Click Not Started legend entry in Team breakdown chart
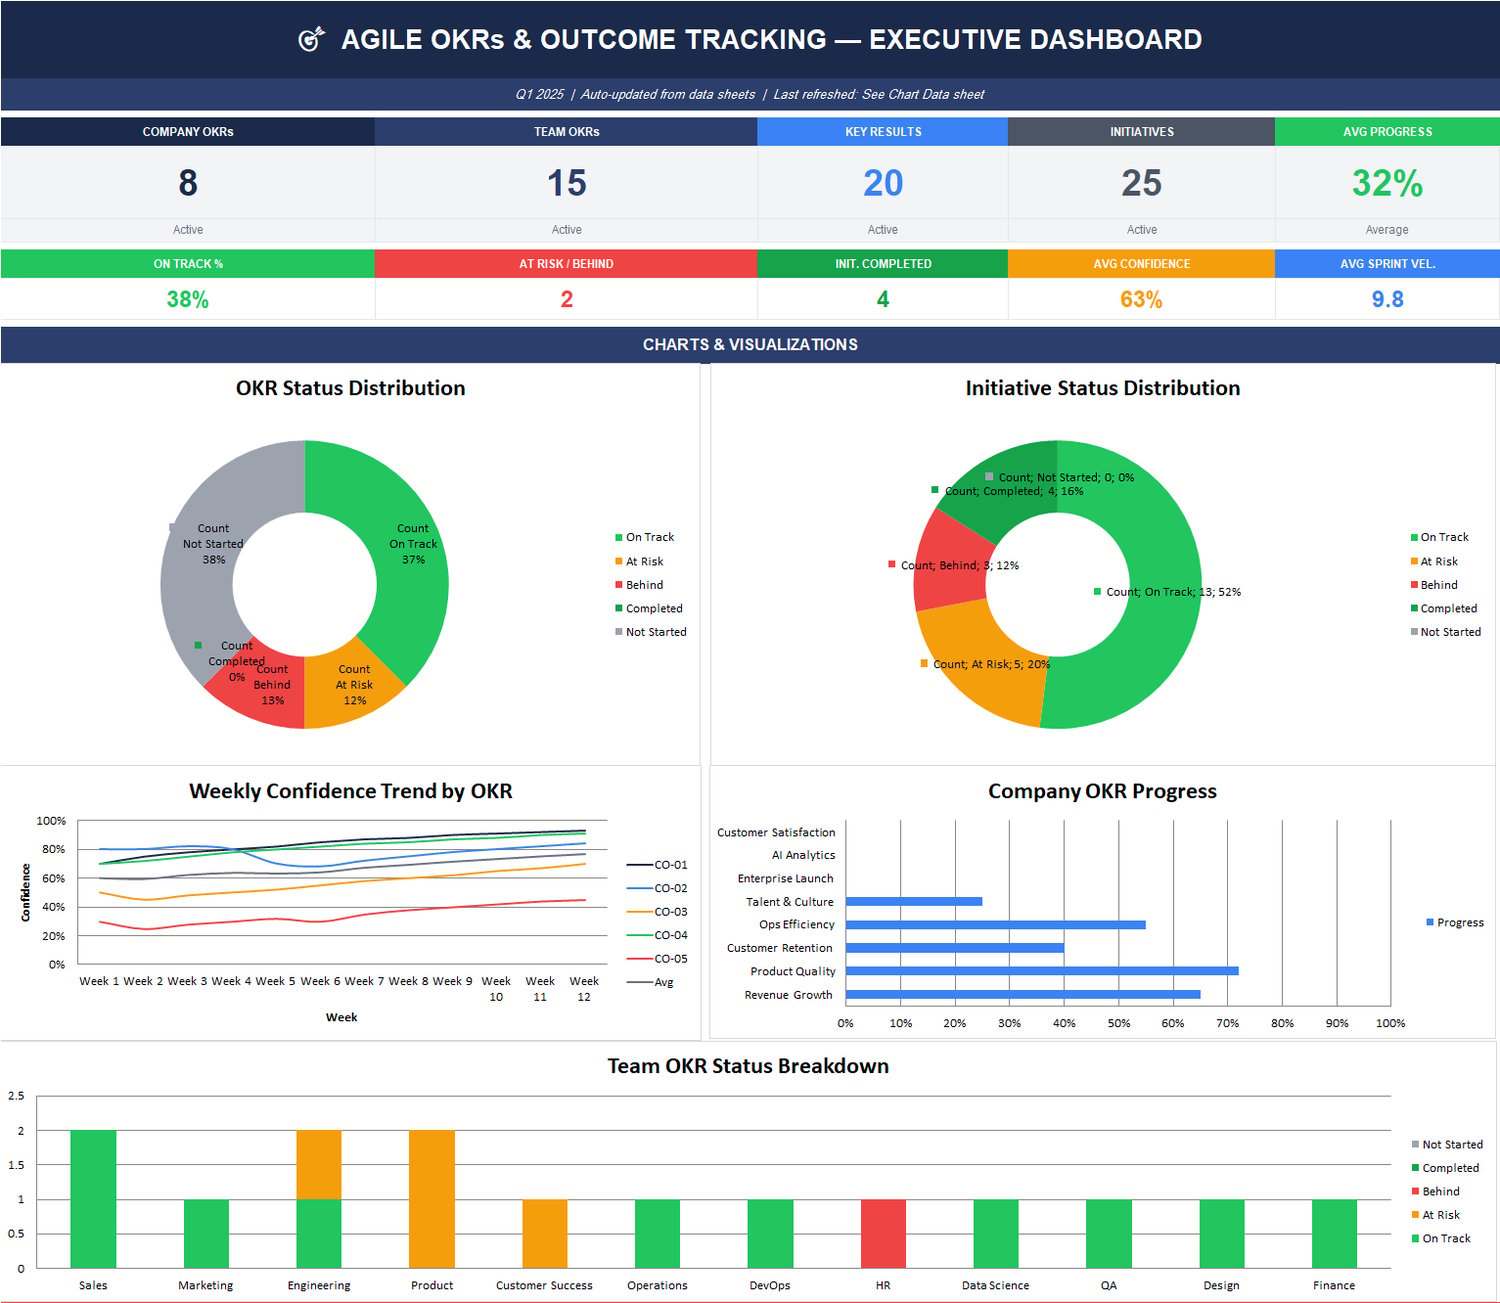 tap(1447, 1145)
